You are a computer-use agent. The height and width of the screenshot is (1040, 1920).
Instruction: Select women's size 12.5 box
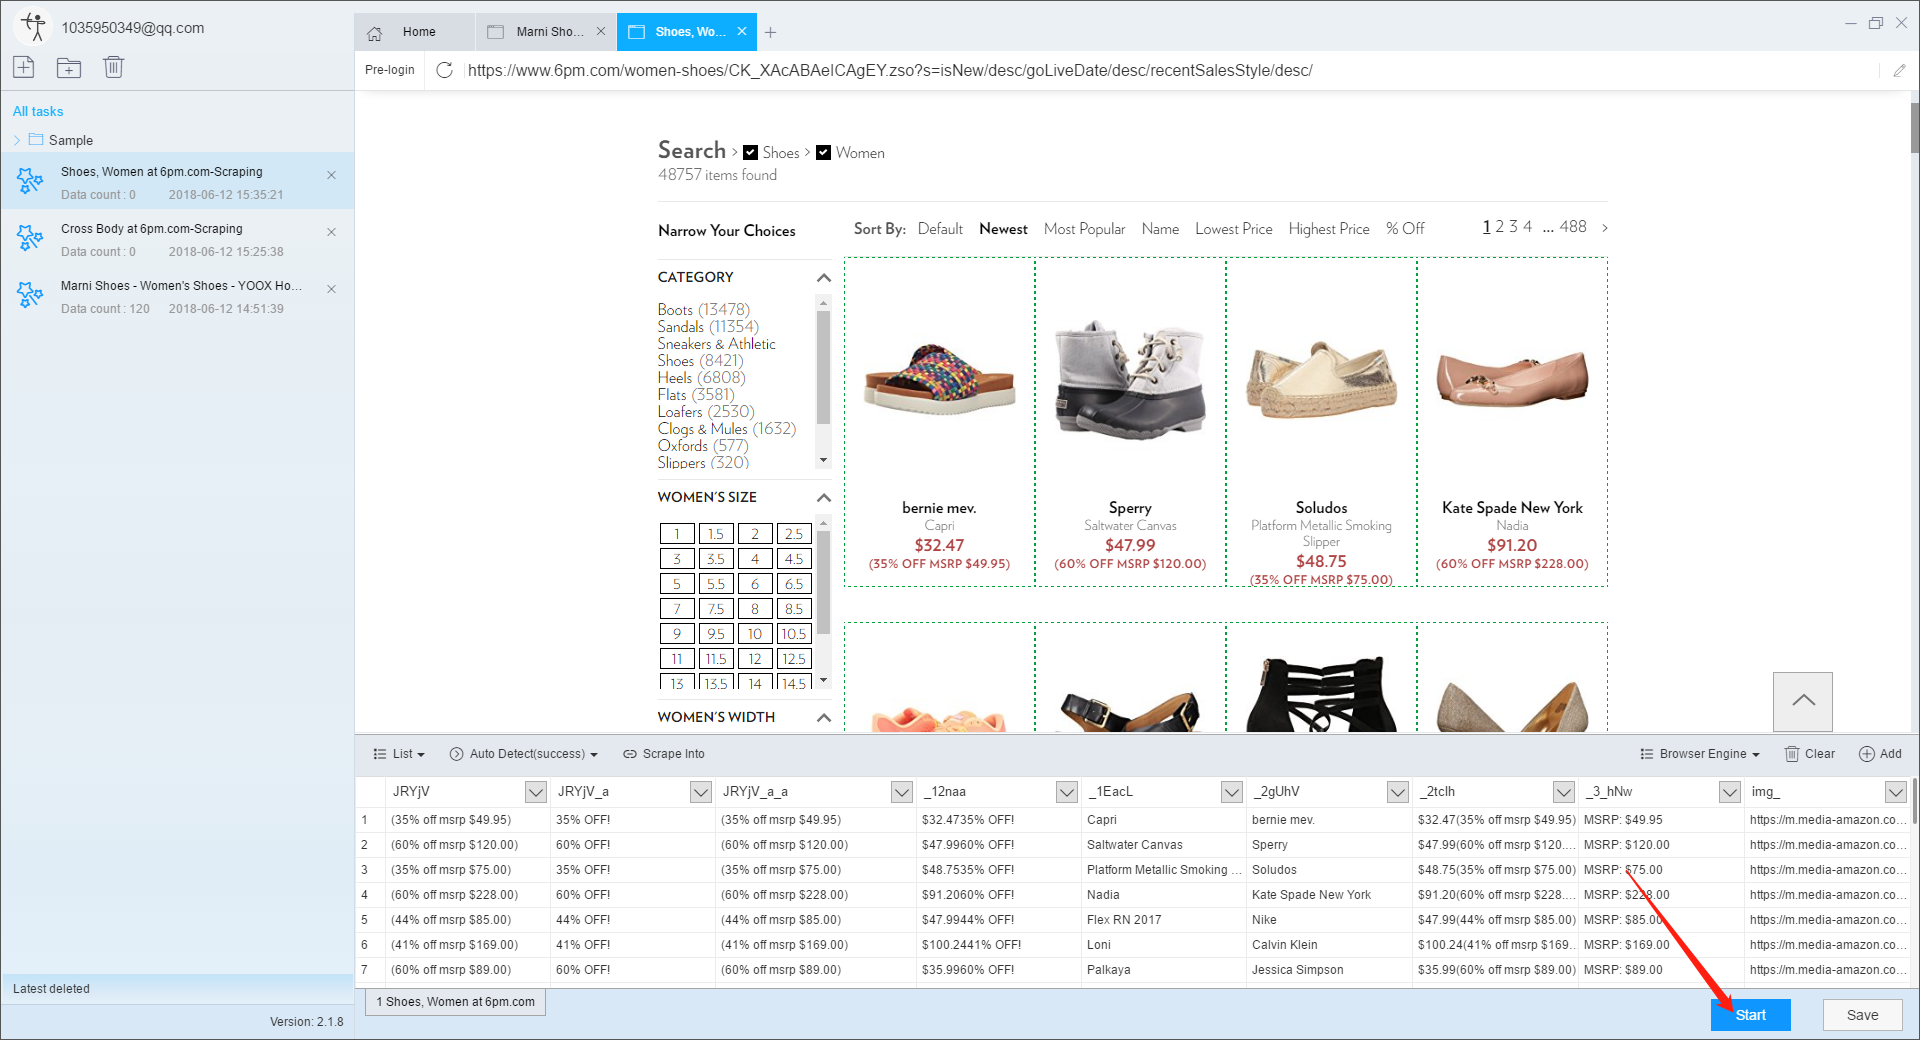click(794, 659)
